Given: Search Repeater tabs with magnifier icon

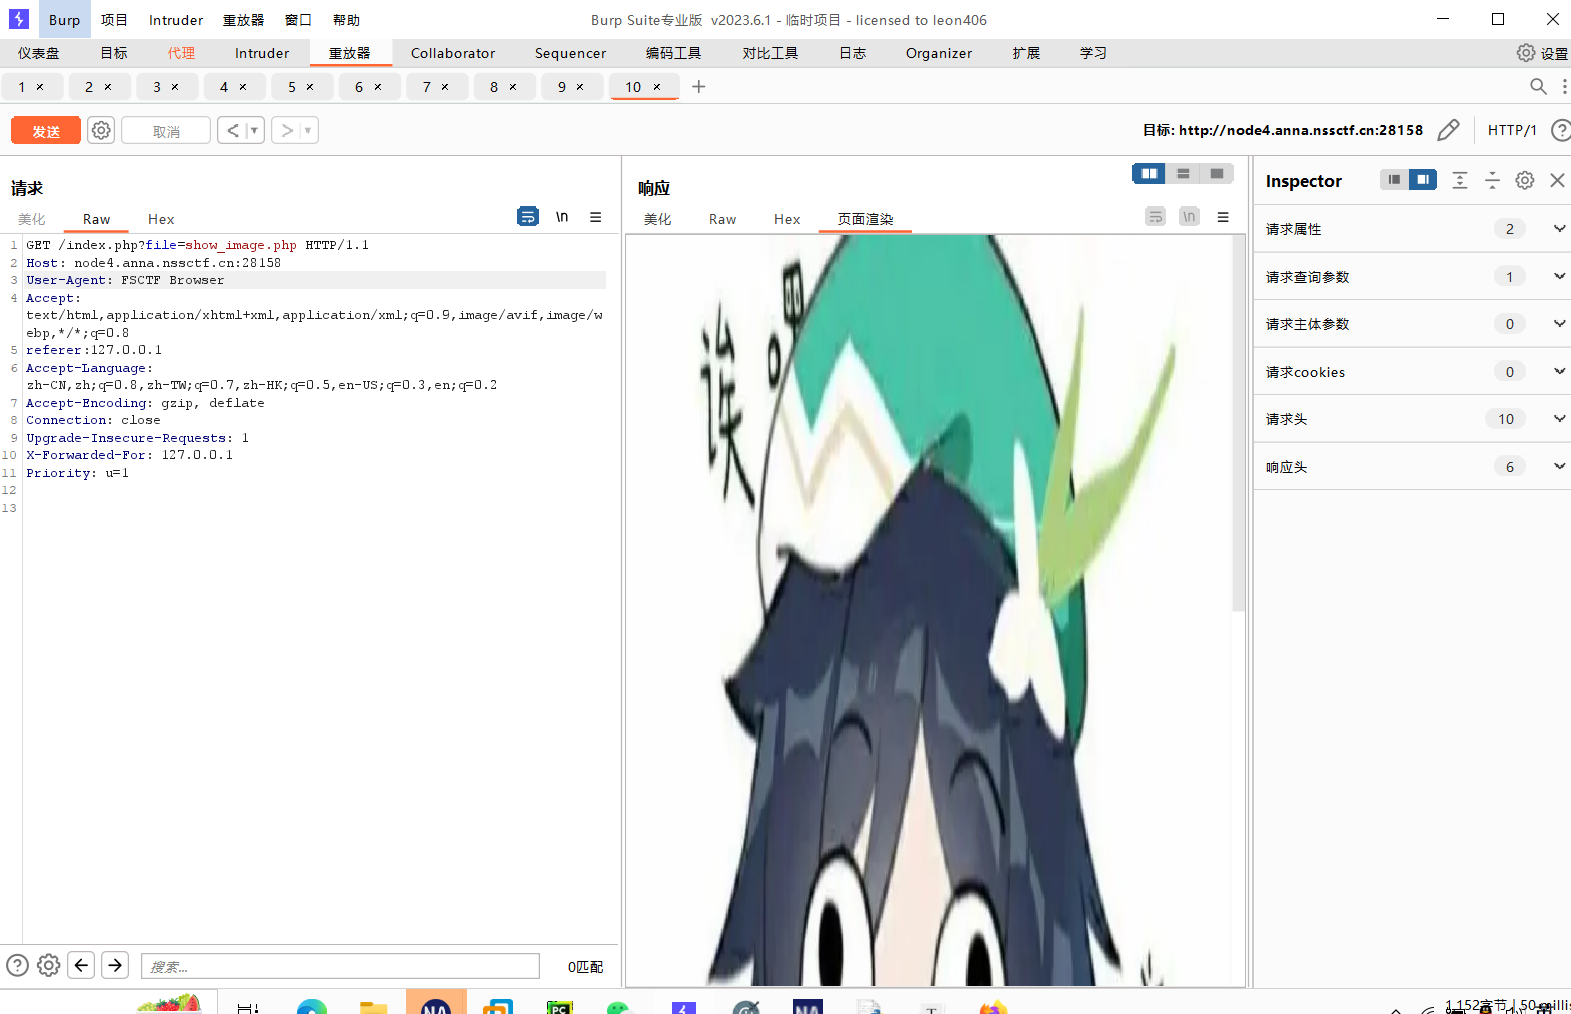Looking at the screenshot, I should (x=1538, y=87).
